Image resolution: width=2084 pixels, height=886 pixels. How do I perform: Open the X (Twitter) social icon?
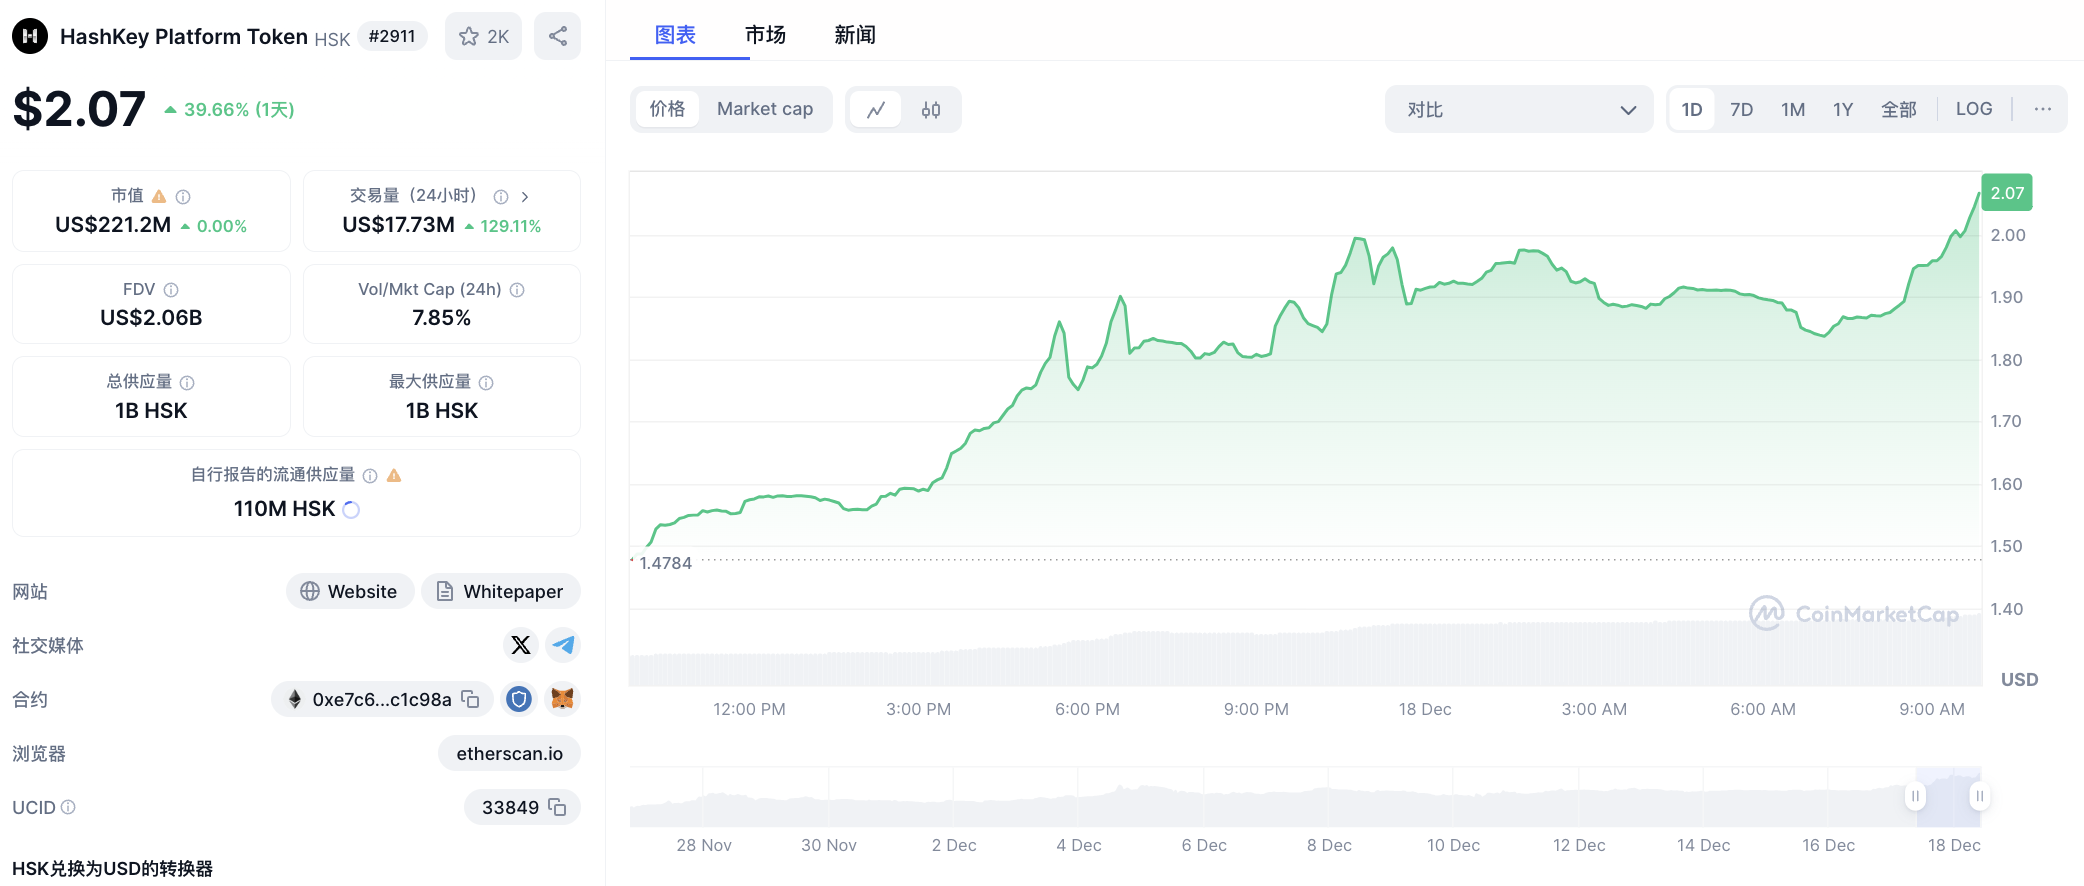[521, 645]
